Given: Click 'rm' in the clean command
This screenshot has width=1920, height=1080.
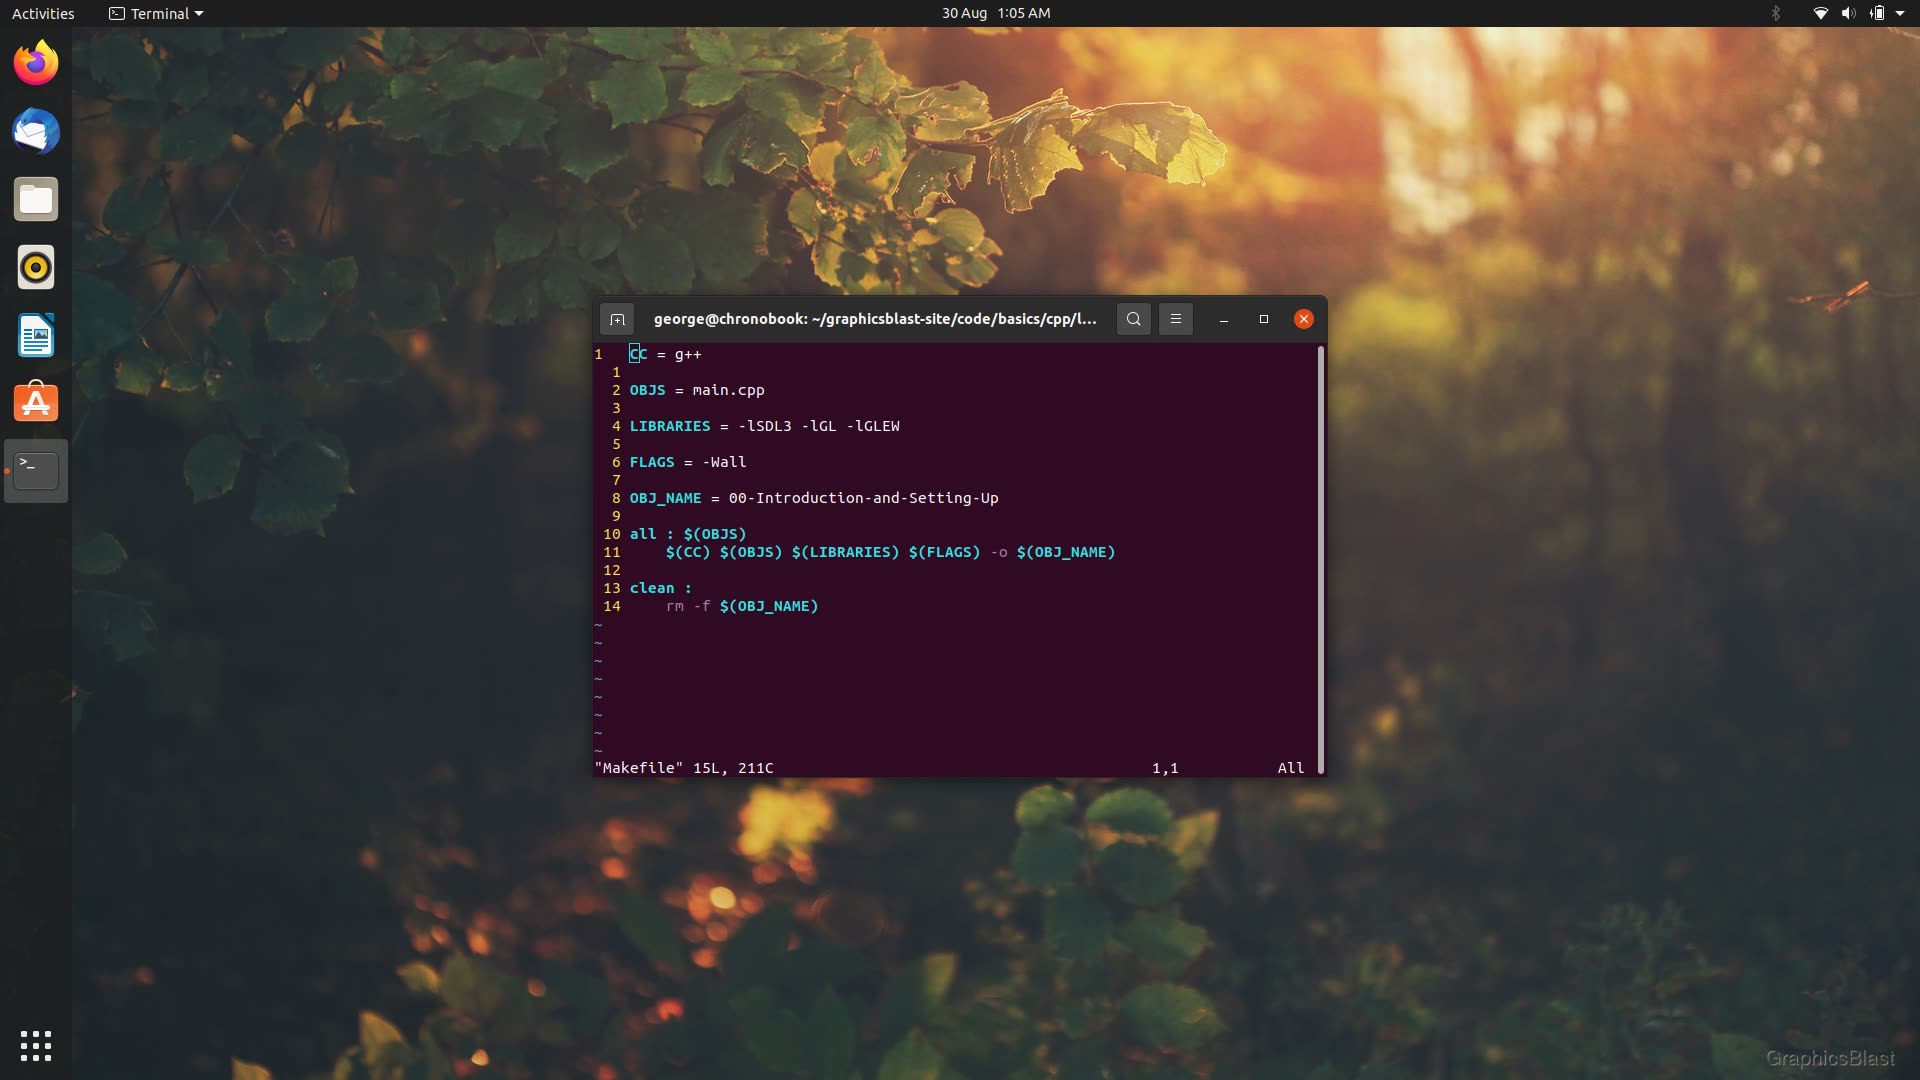Looking at the screenshot, I should coord(675,606).
